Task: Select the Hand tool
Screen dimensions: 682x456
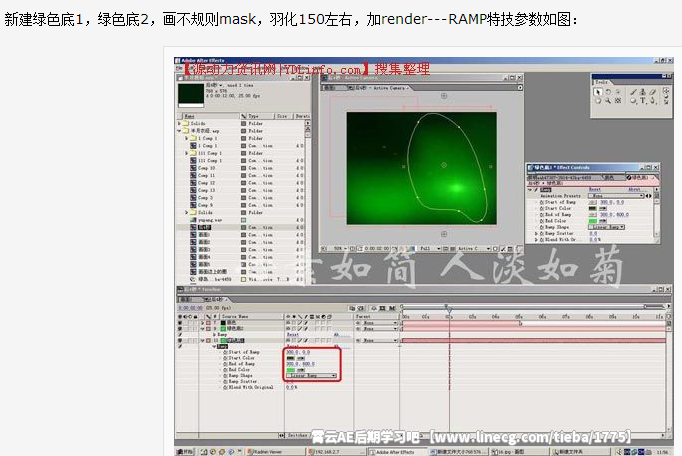Action: 598,101
